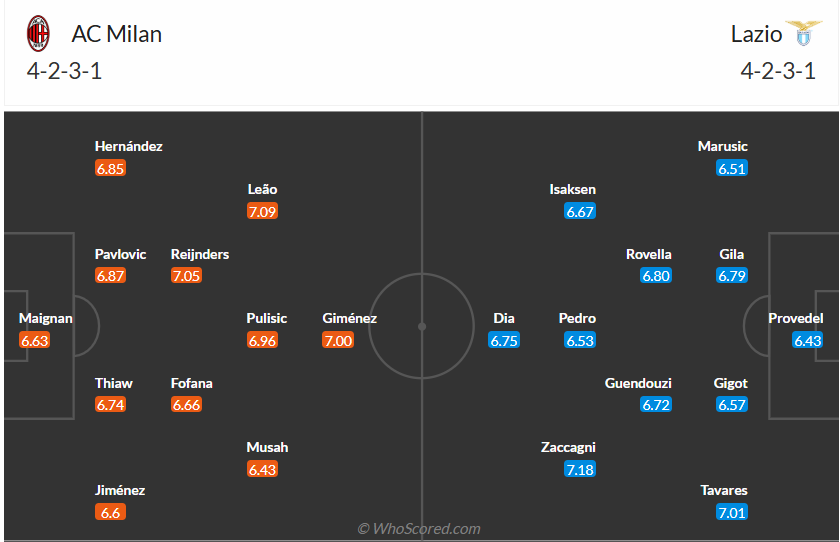Click the Lazio eagle crest icon
840x542 pixels.
click(803, 34)
